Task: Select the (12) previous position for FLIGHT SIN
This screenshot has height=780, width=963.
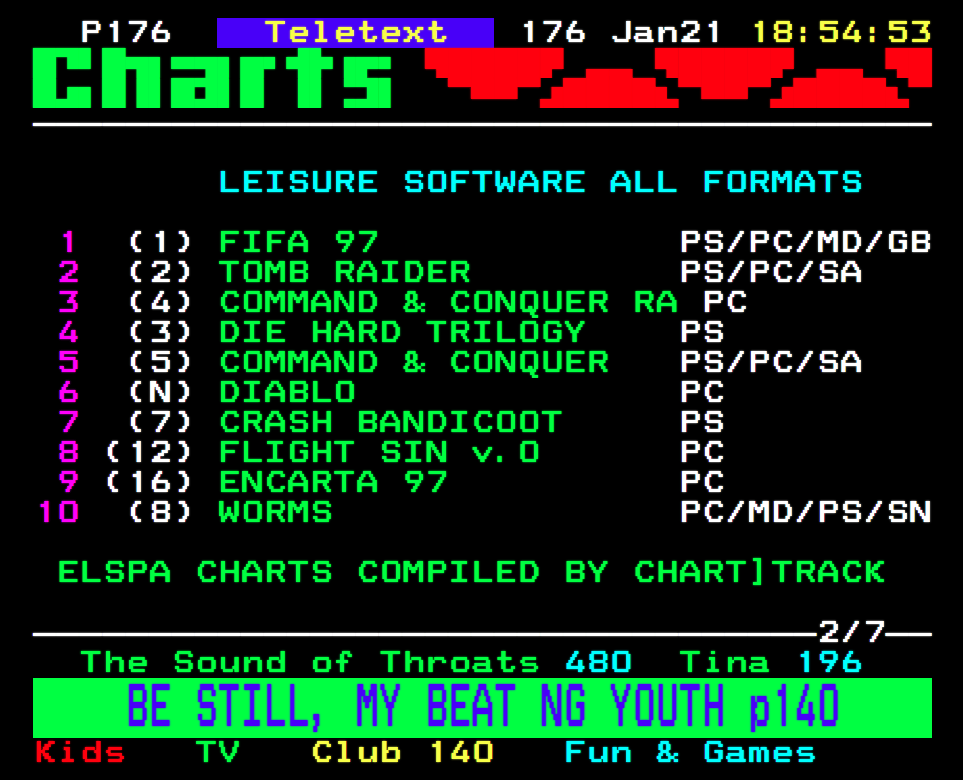Action: pyautogui.click(x=149, y=453)
